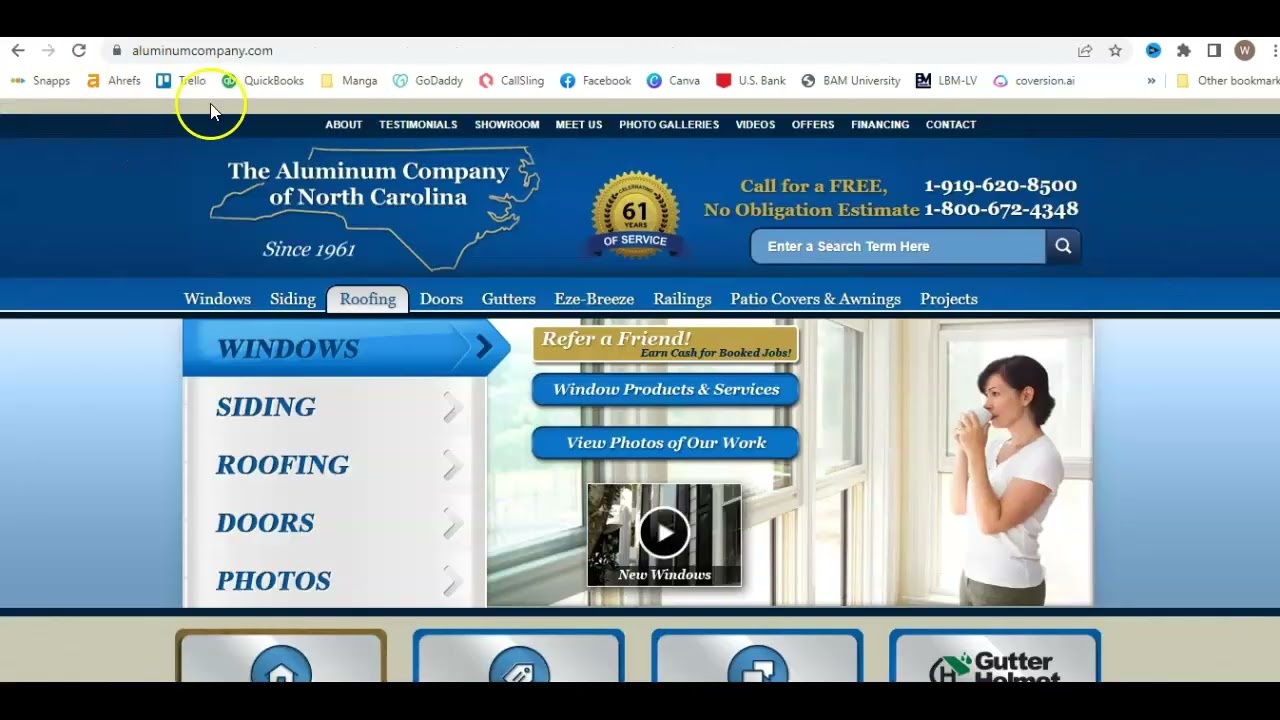
Task: Open the QuickBooks bookmark
Action: pos(263,80)
